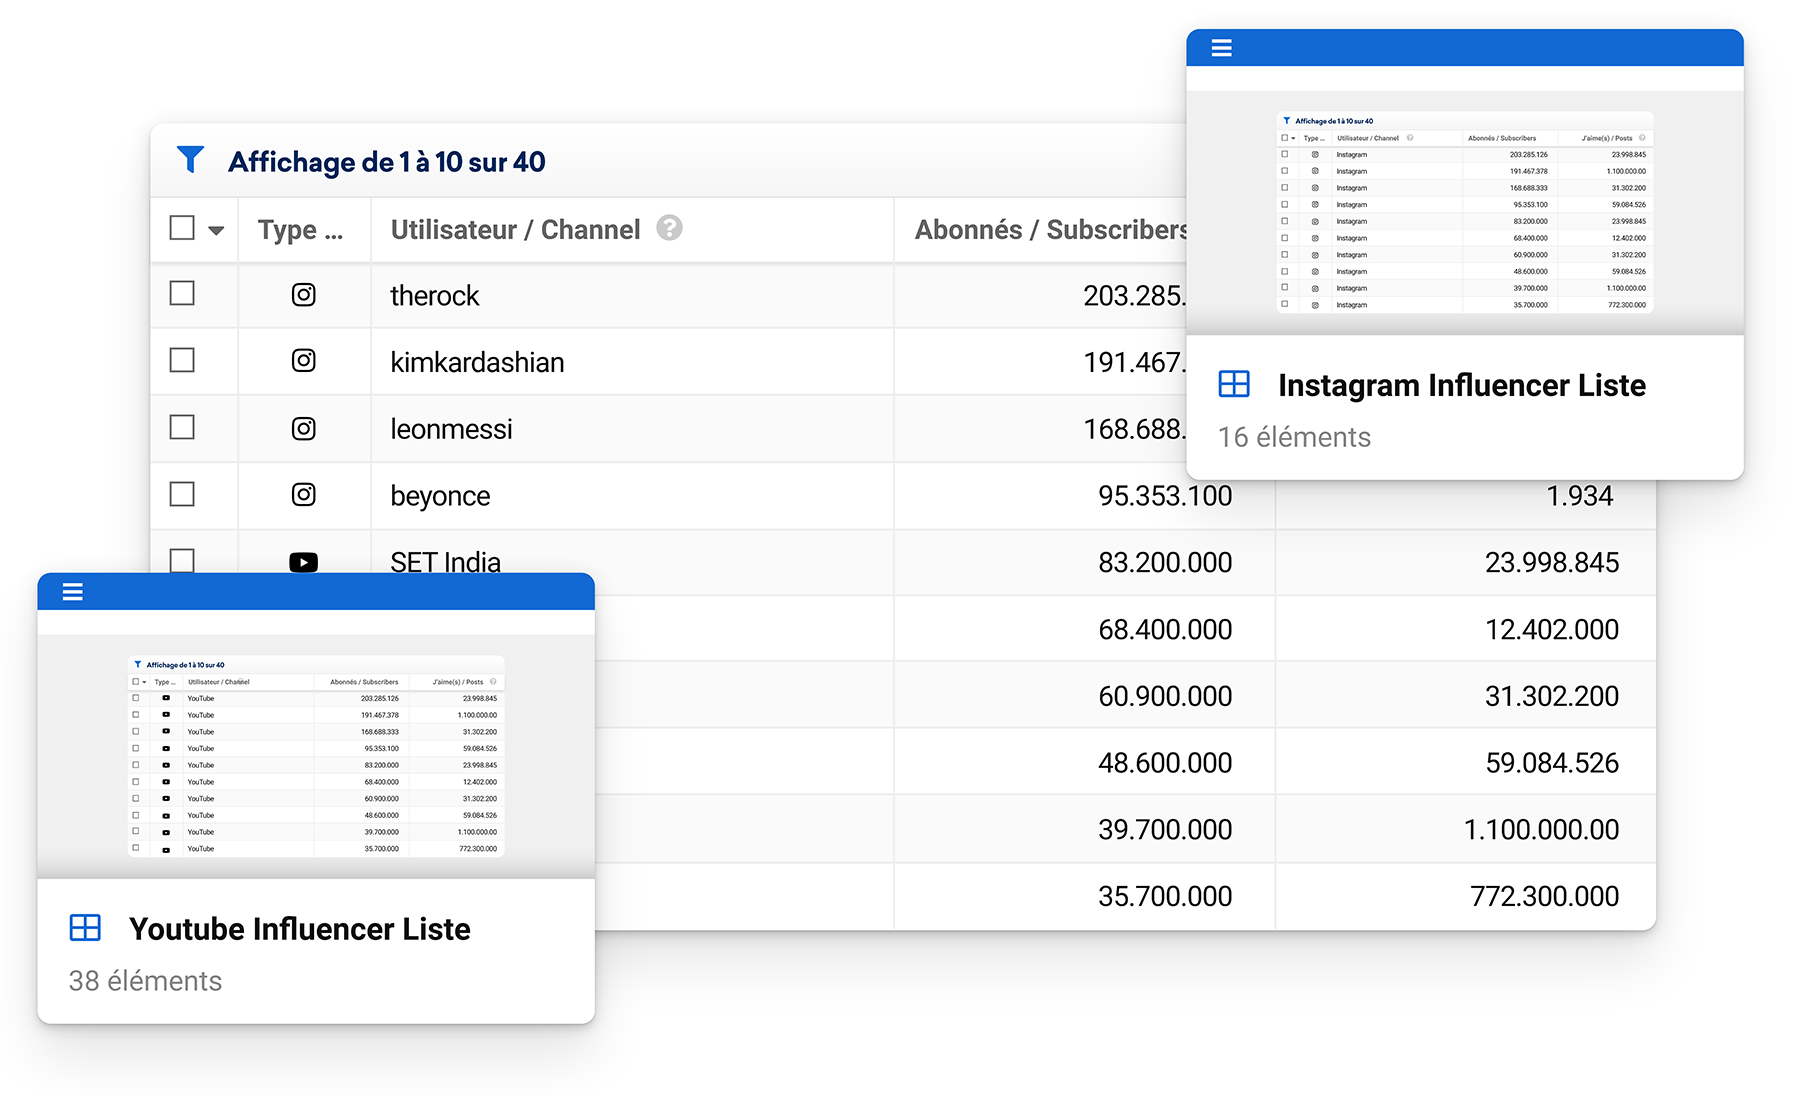Image resolution: width=1806 pixels, height=1096 pixels.
Task: Click the 'Affichage de 1 à 10 sur 40' heading
Action: 387,162
